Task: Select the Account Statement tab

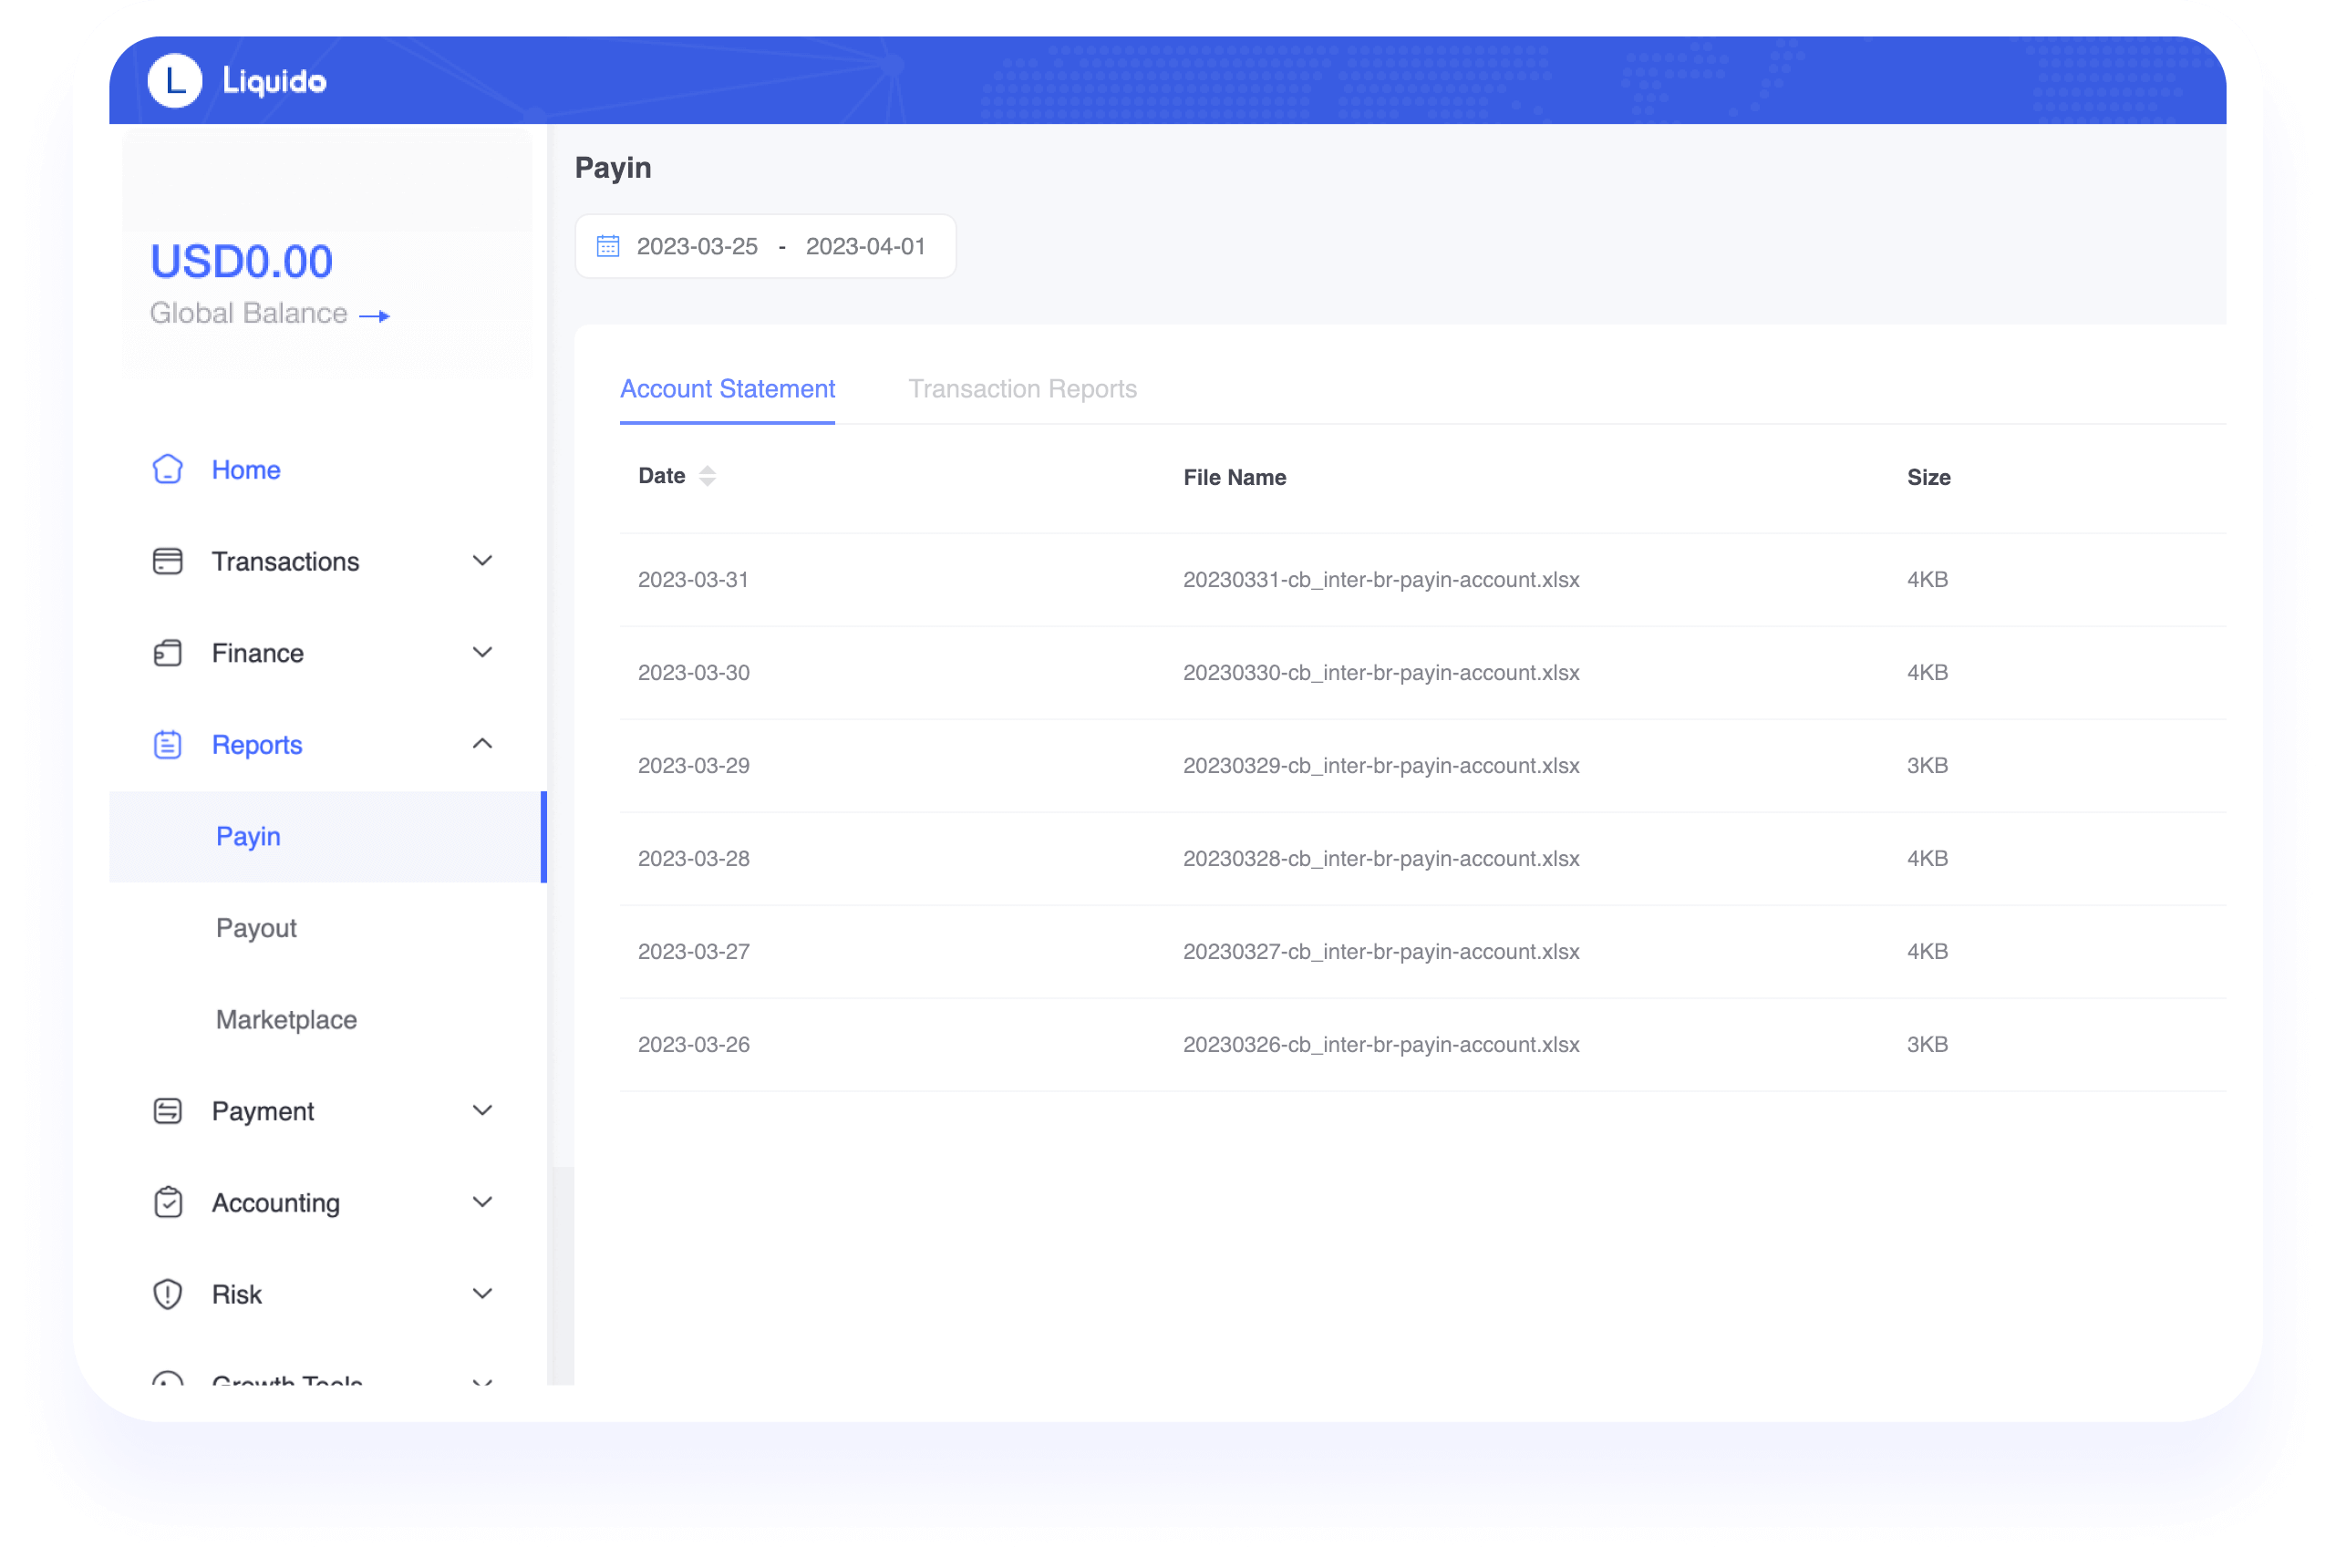Action: click(x=726, y=388)
